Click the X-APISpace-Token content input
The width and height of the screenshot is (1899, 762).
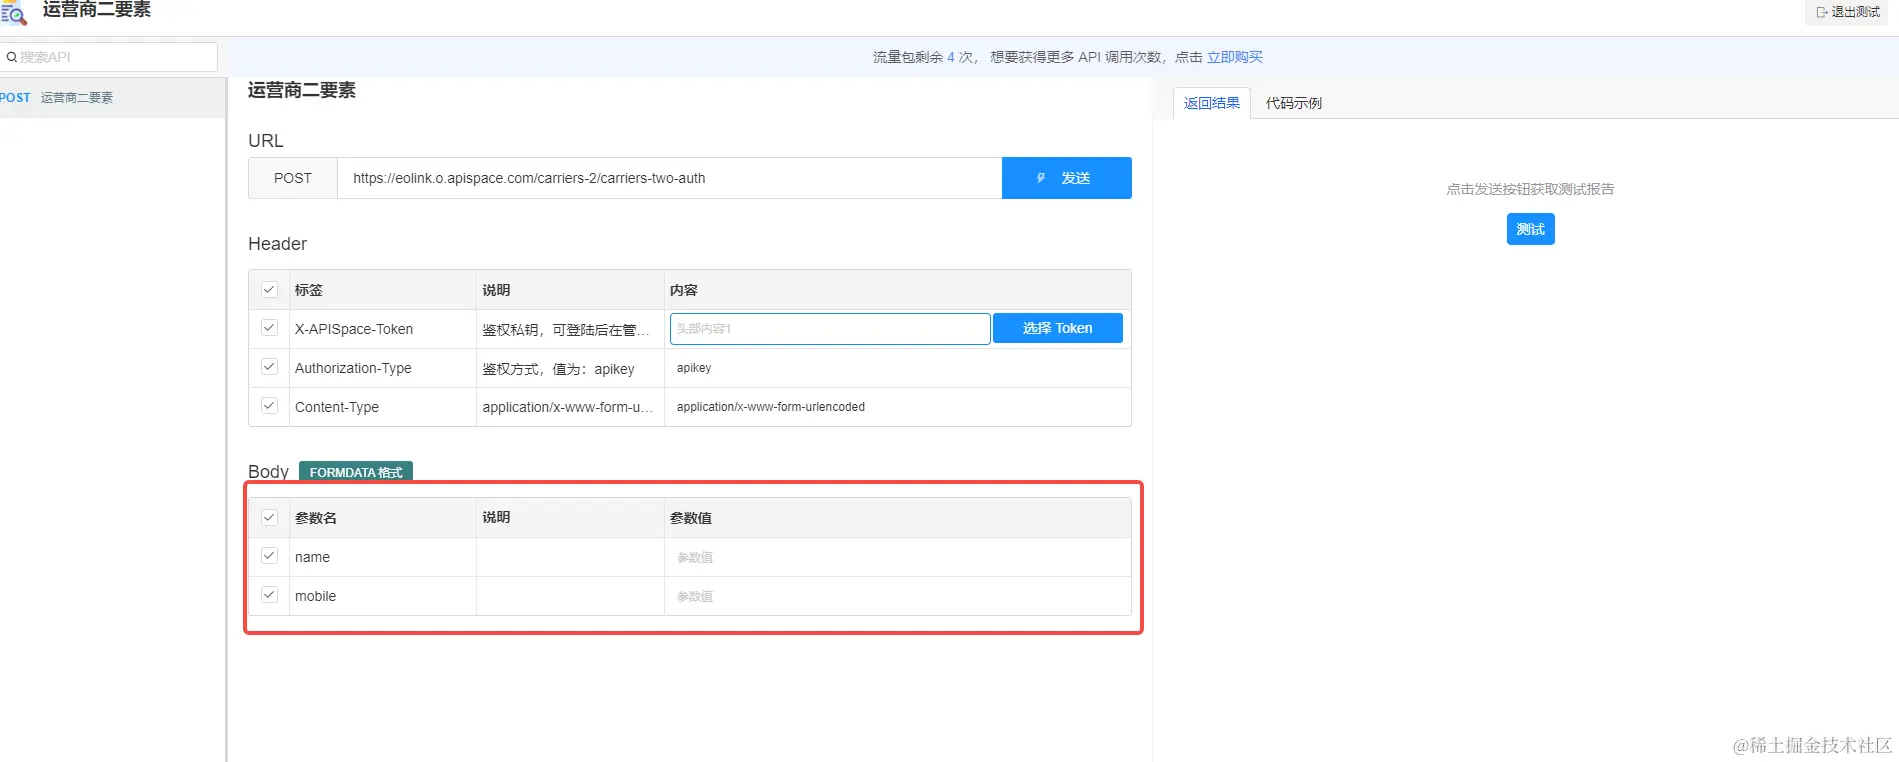pos(830,328)
